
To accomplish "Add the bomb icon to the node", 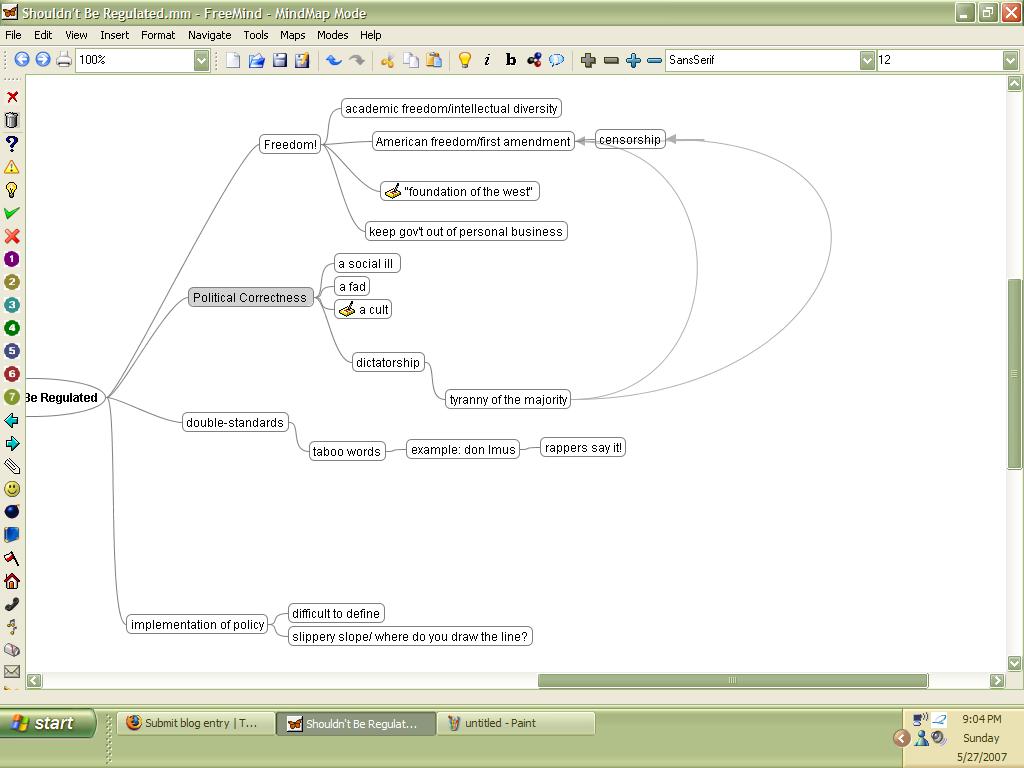I will point(12,512).
